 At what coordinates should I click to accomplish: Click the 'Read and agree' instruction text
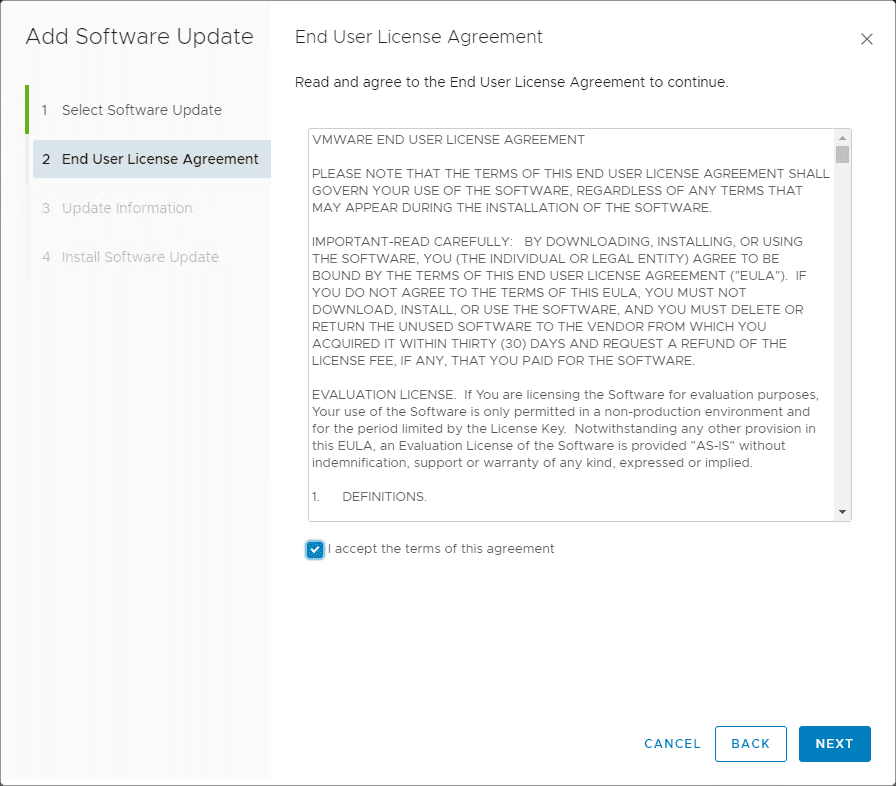click(x=511, y=82)
